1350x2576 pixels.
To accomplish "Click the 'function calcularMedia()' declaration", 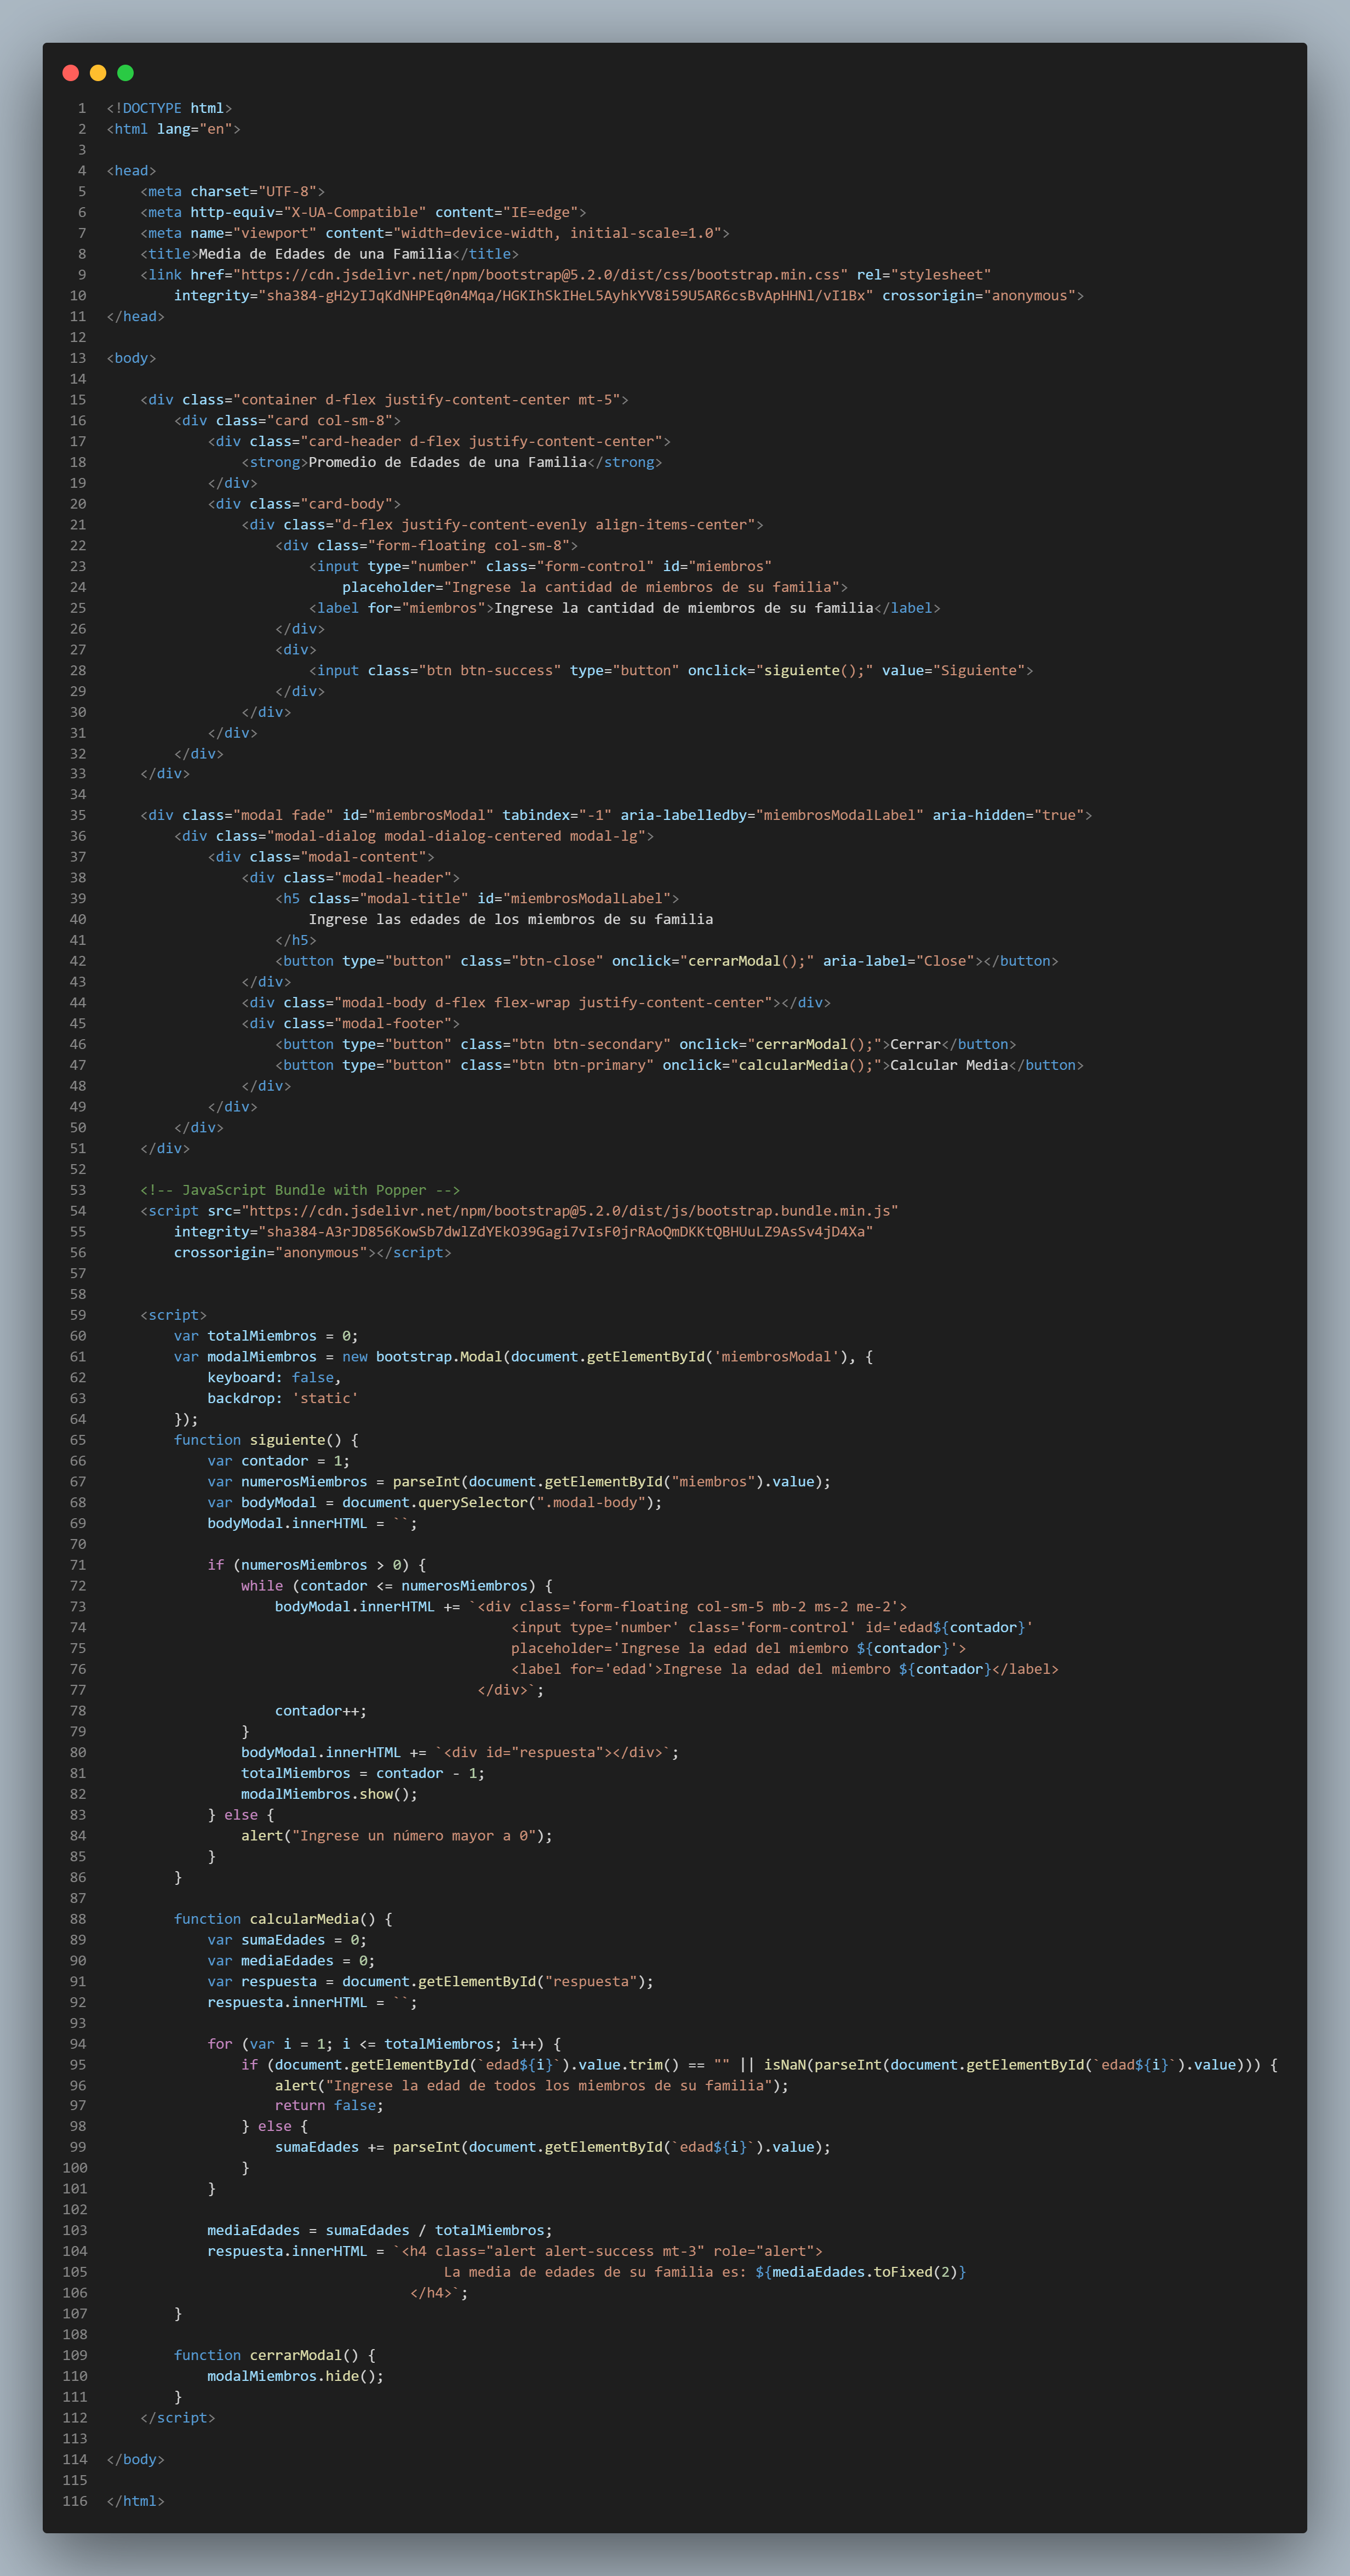I will pyautogui.click(x=283, y=1919).
